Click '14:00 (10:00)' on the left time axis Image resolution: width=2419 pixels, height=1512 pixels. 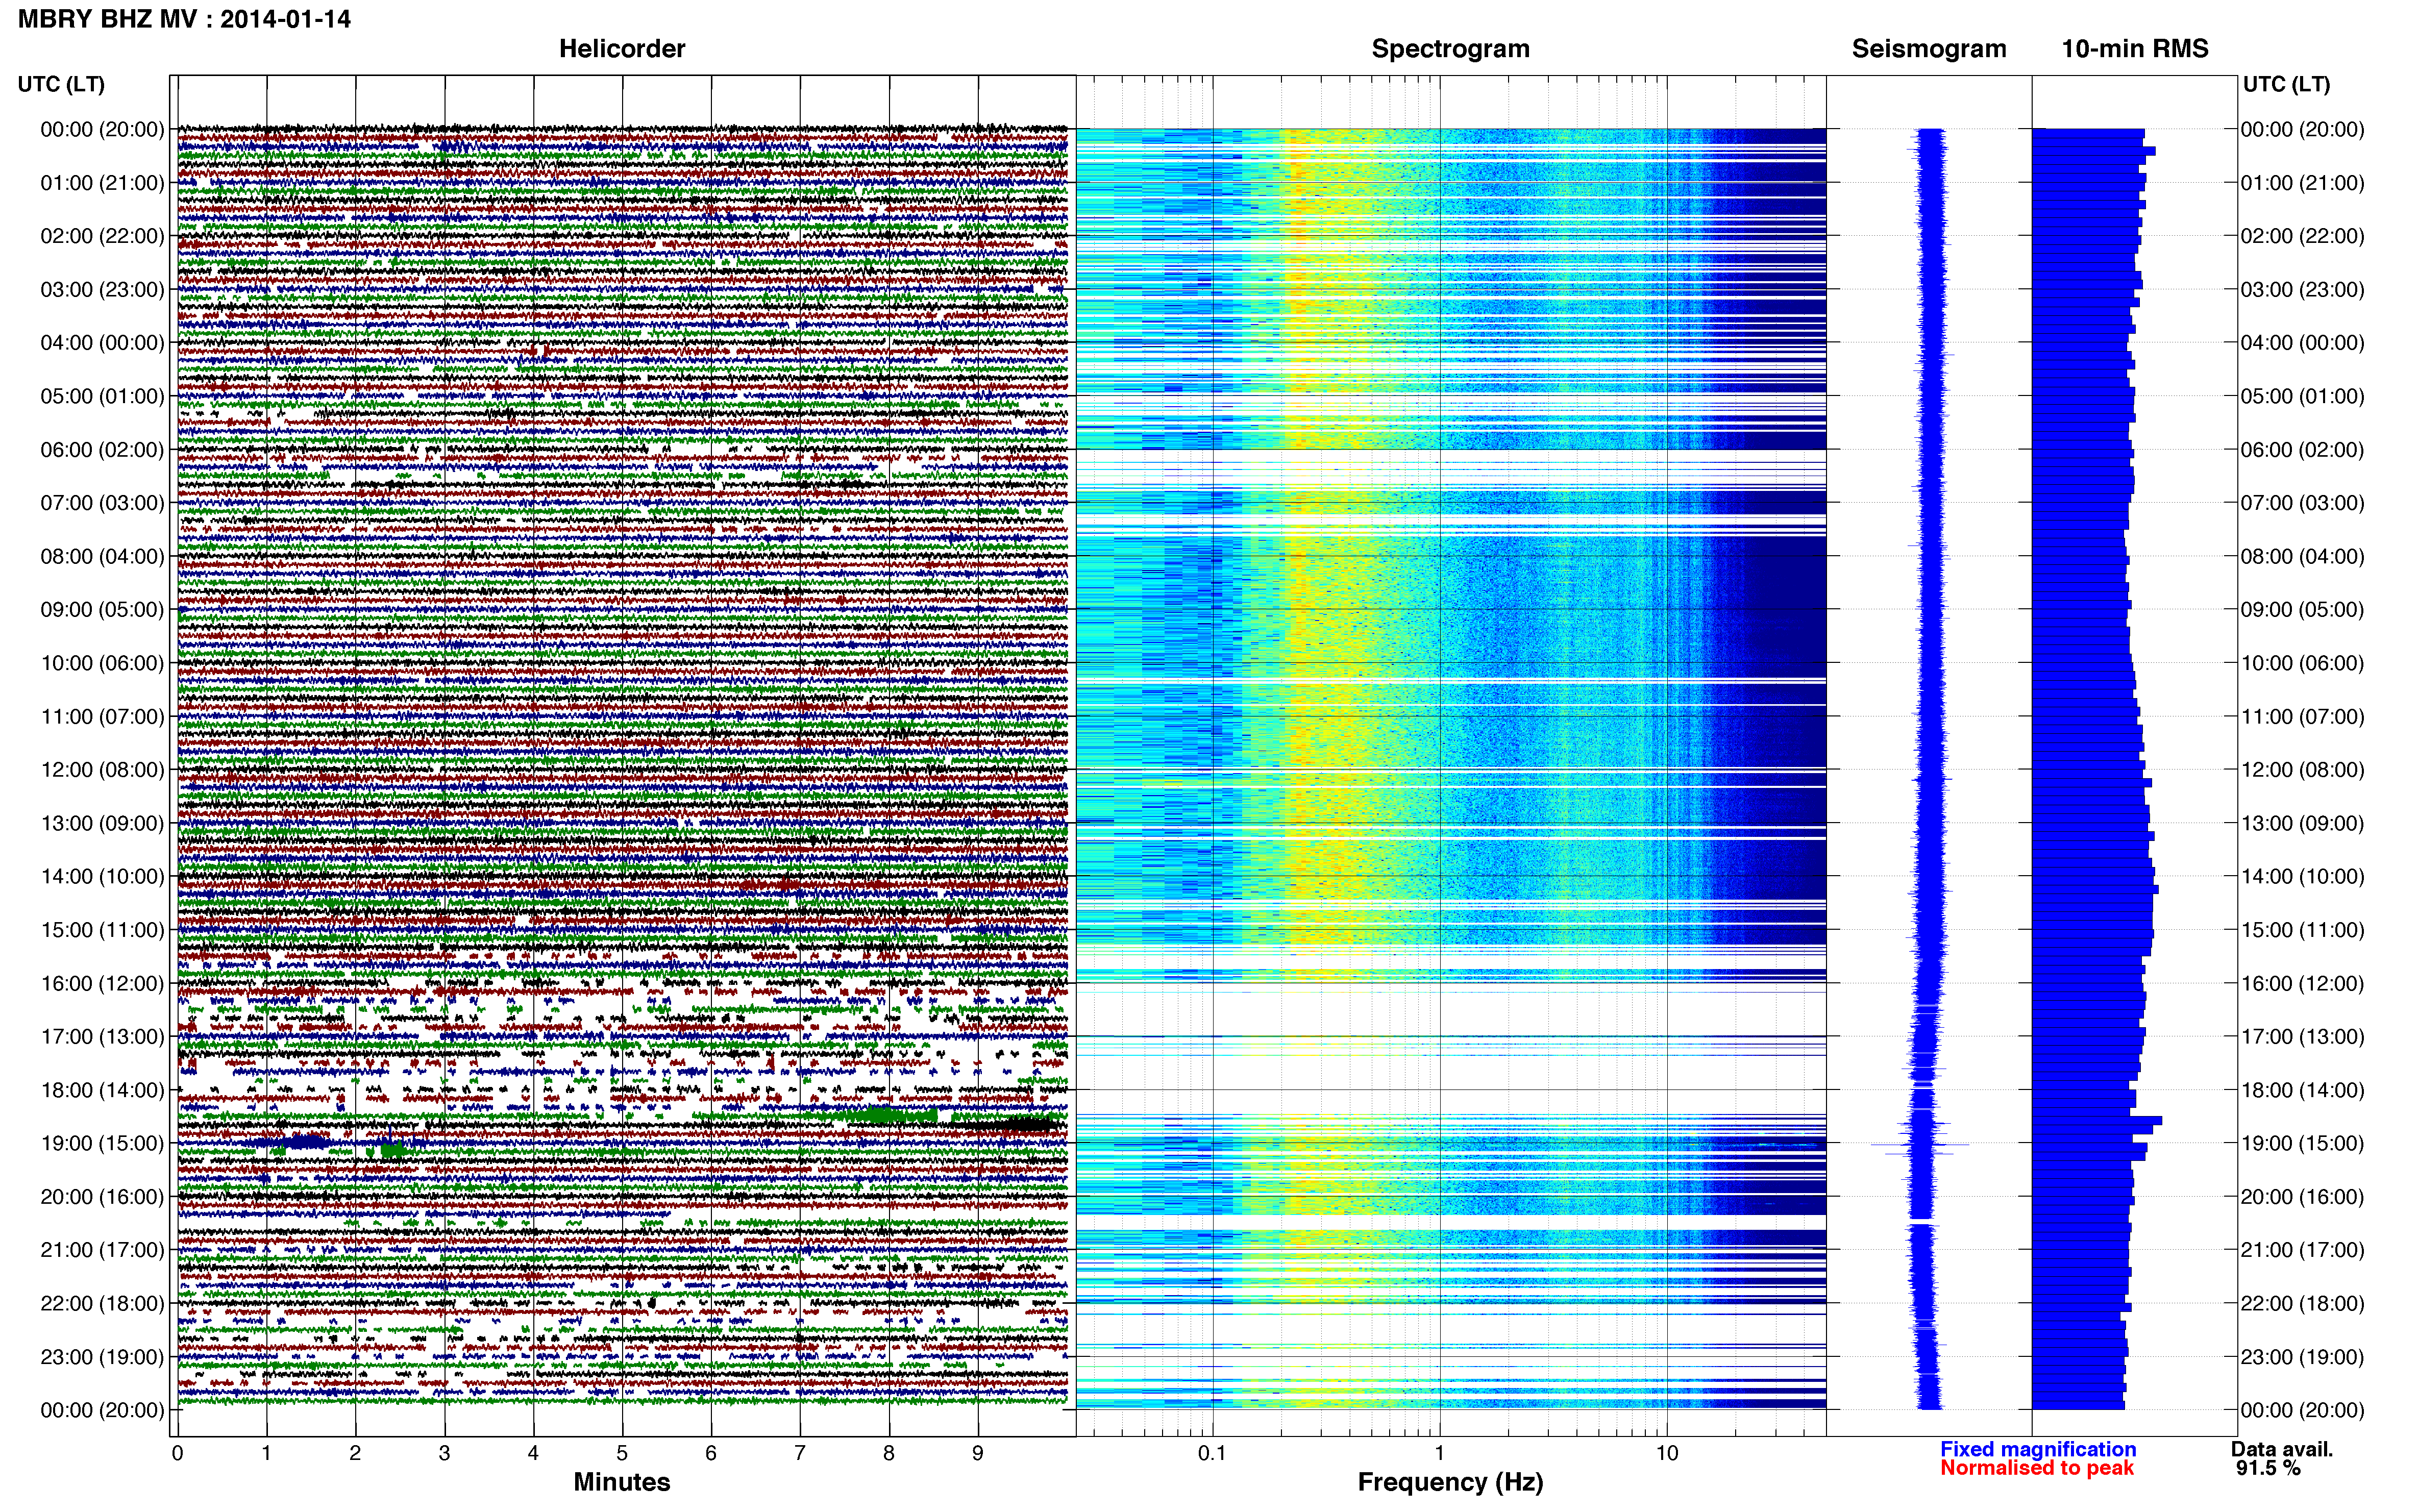pyautogui.click(x=102, y=877)
